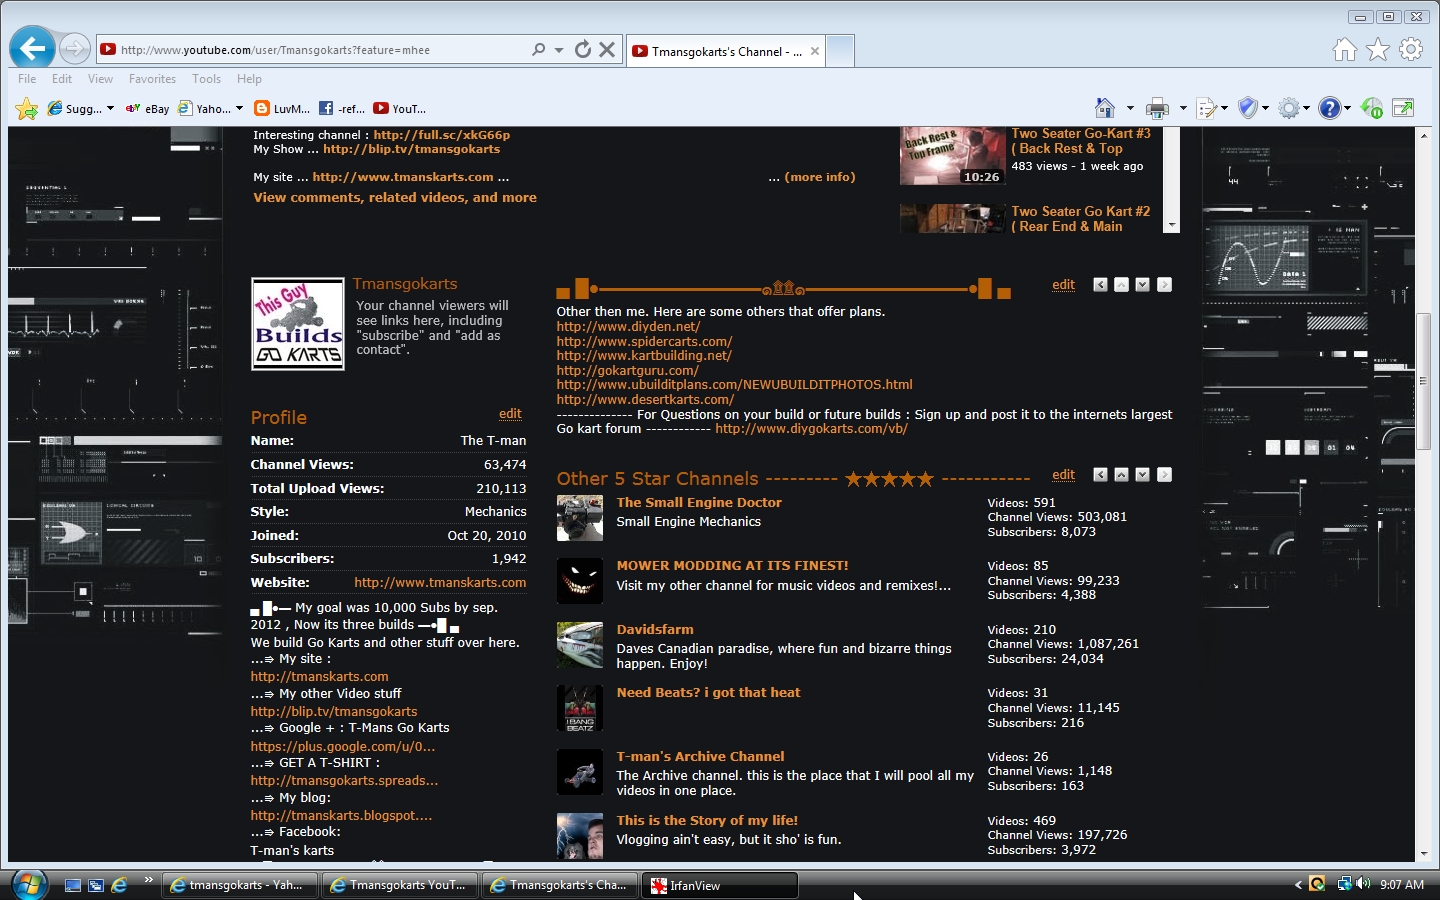
Task: Select the Tmansgokarts's Channel browser tab
Action: tap(726, 51)
